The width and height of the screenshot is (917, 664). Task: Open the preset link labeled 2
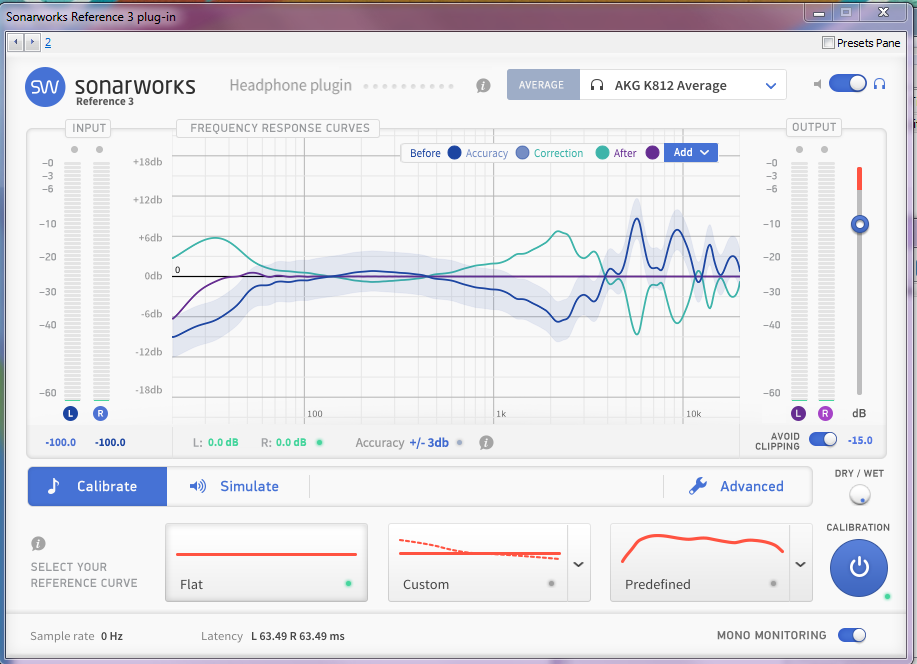click(x=48, y=43)
